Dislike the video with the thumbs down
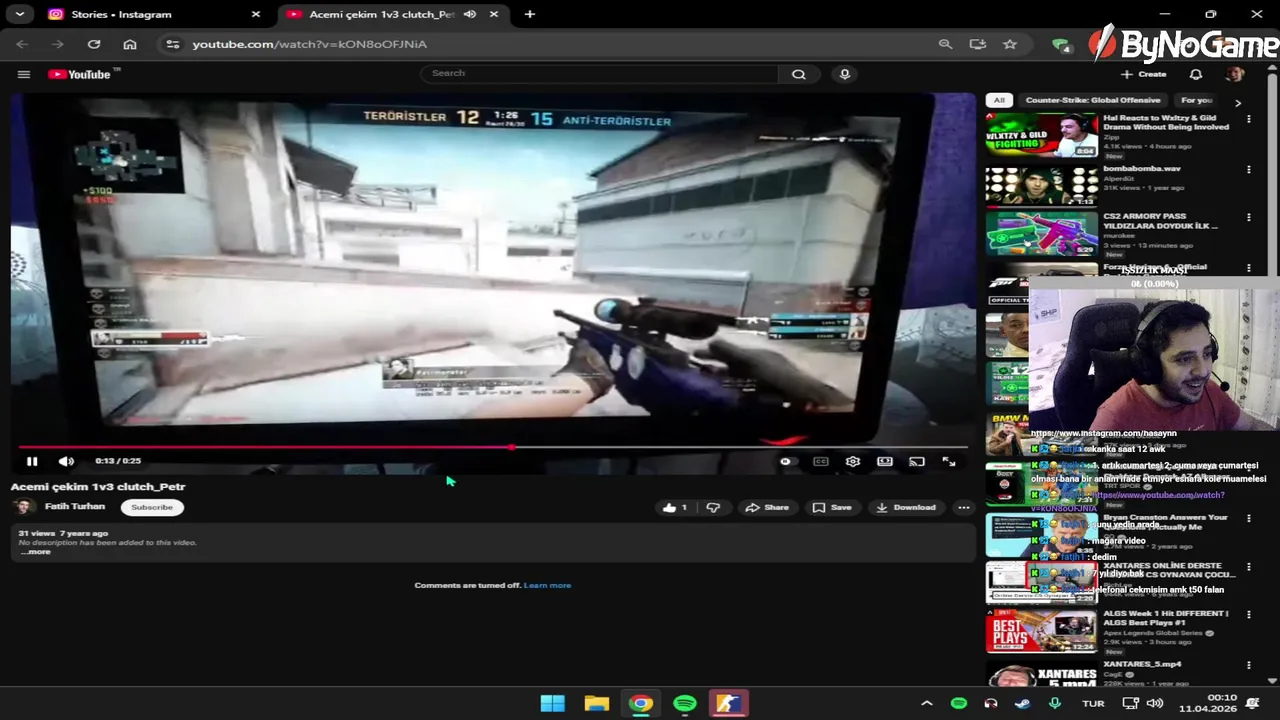Image resolution: width=1280 pixels, height=720 pixels. point(713,507)
